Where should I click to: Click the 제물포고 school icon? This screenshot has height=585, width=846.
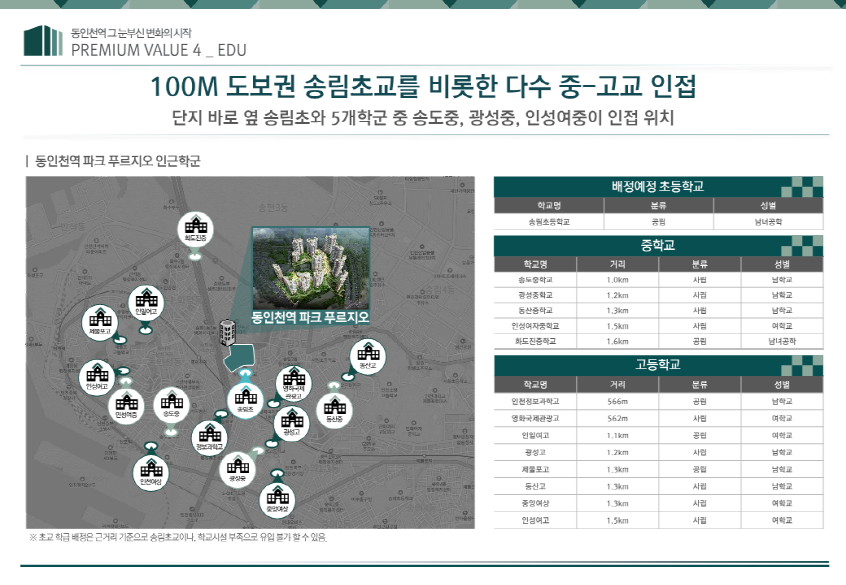(x=100, y=320)
